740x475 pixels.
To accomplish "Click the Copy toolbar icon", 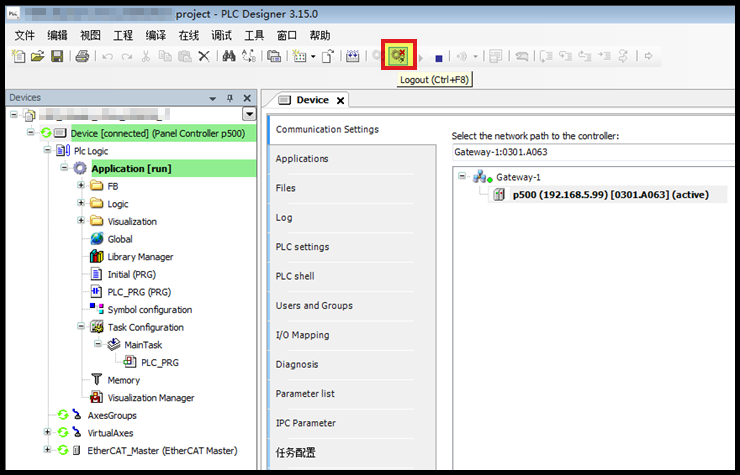I will click(x=165, y=56).
